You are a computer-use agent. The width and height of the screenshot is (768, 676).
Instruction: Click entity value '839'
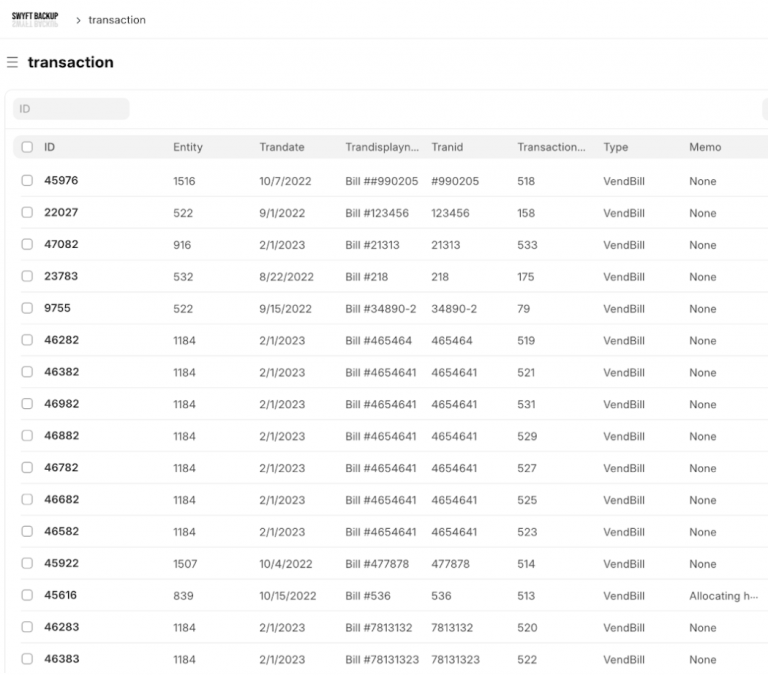[x=183, y=596]
